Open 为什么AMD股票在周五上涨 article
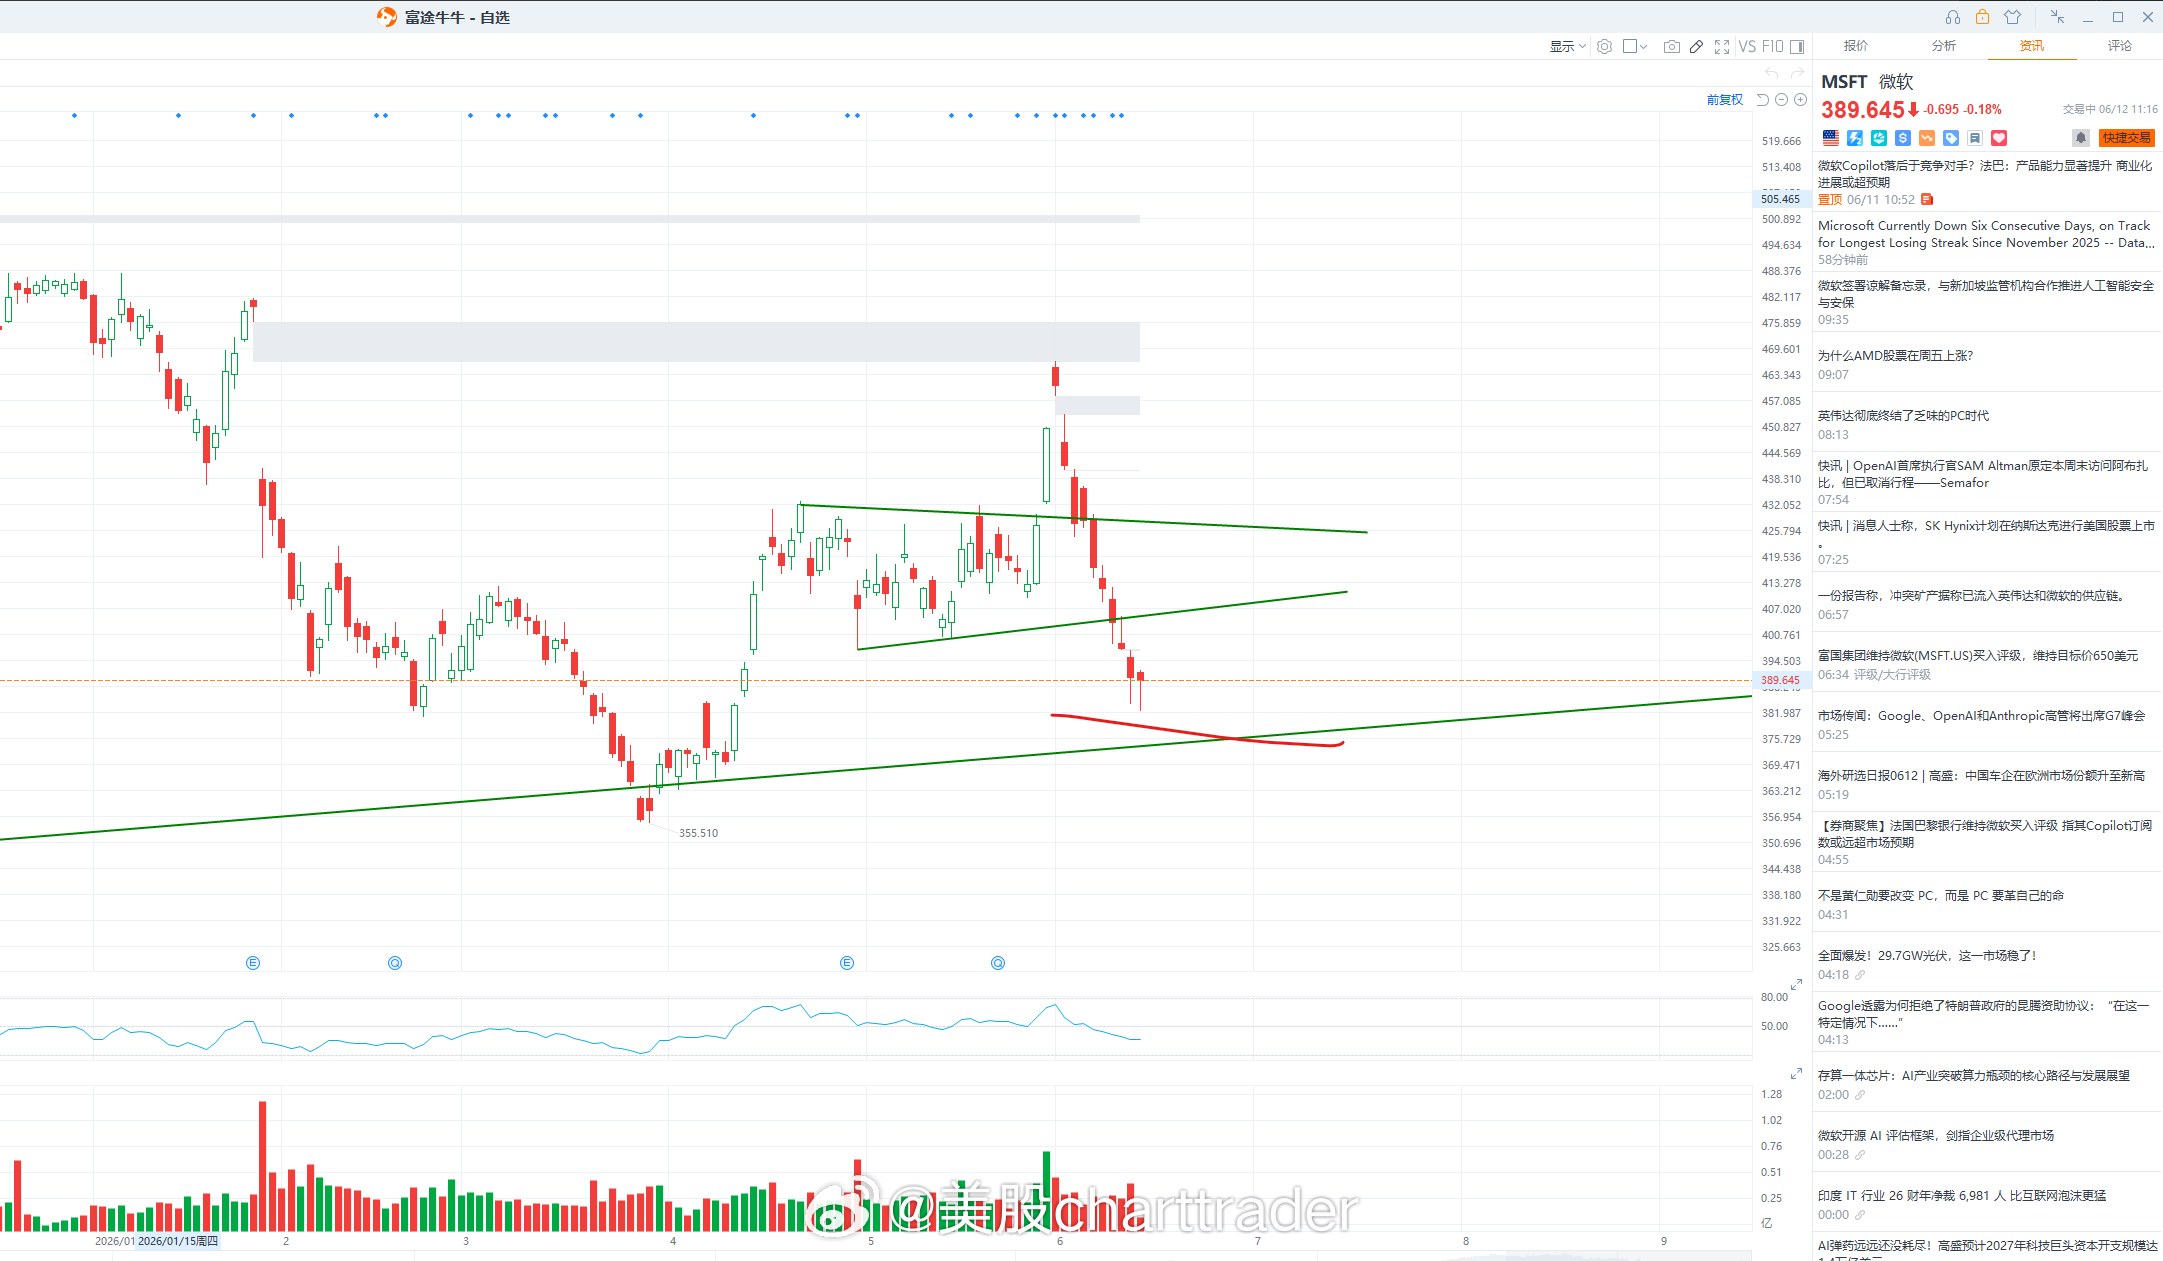This screenshot has width=2163, height=1261. tap(1895, 356)
